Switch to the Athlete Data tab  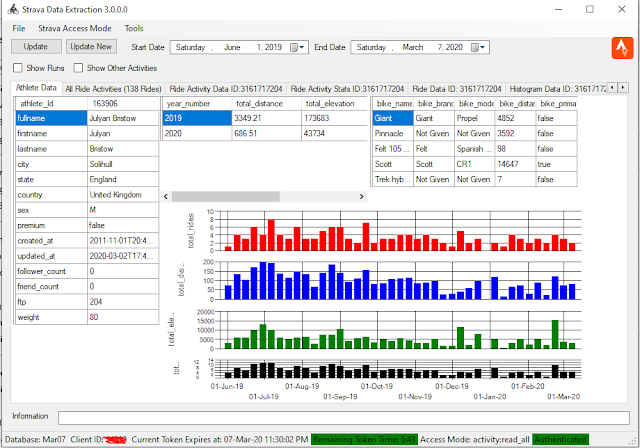pos(36,88)
